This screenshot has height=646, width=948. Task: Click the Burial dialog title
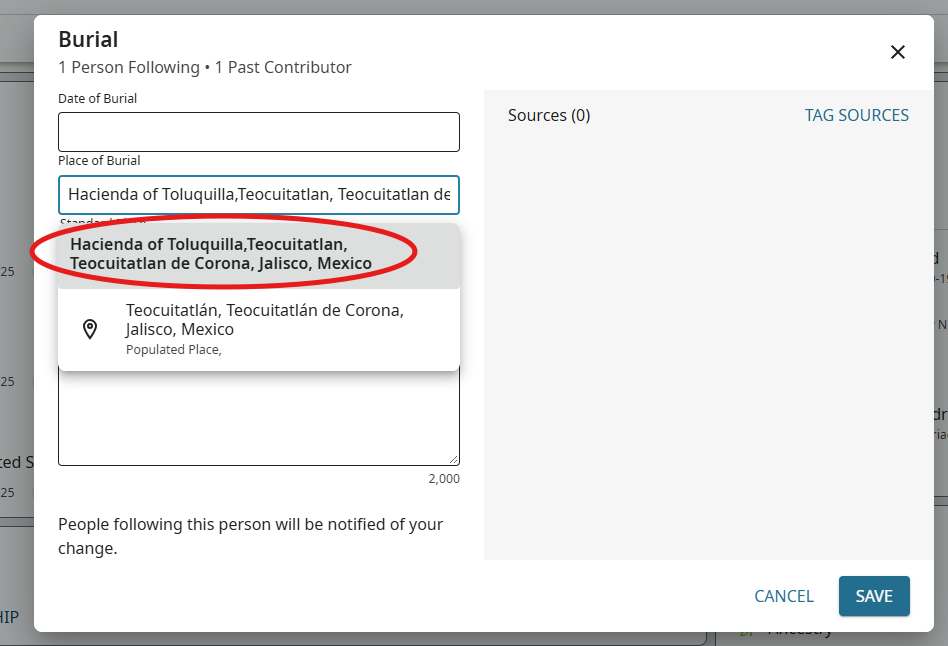(88, 40)
